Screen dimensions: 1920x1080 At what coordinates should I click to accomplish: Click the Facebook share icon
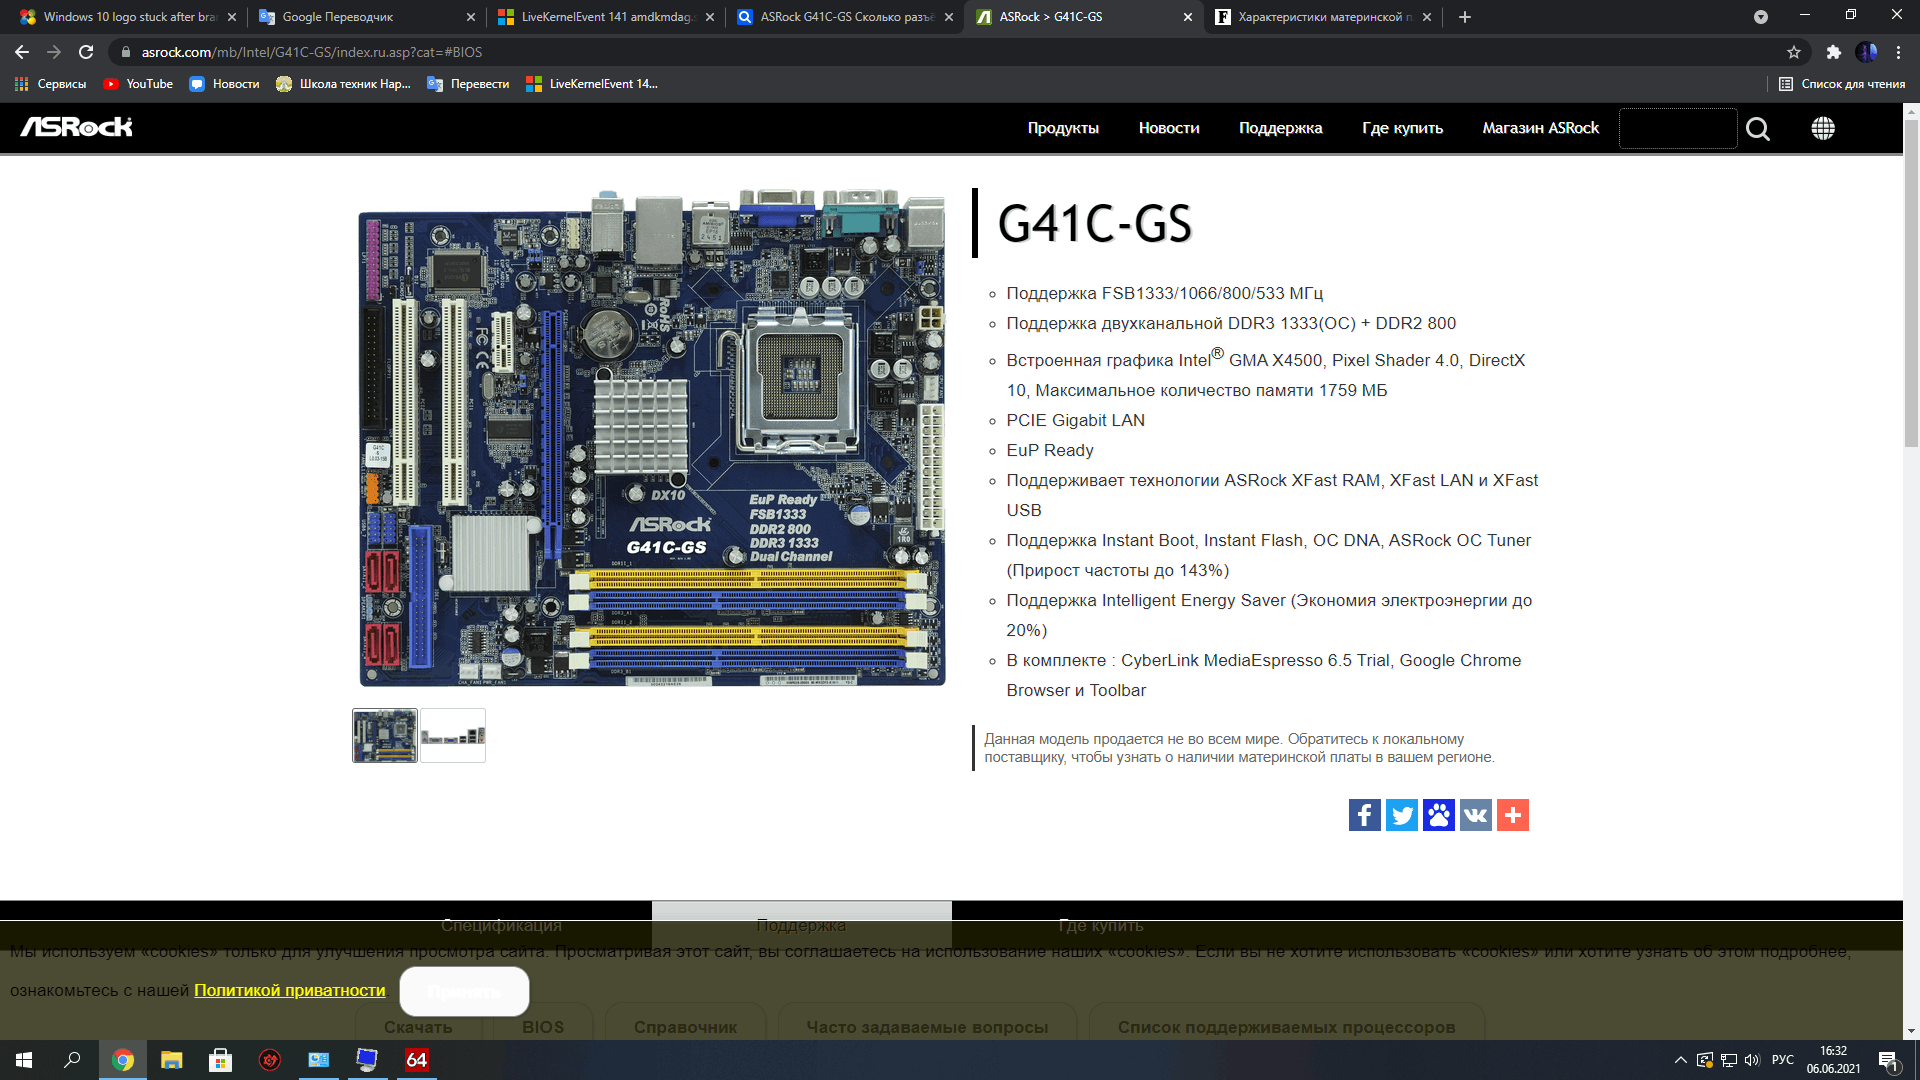[1364, 815]
